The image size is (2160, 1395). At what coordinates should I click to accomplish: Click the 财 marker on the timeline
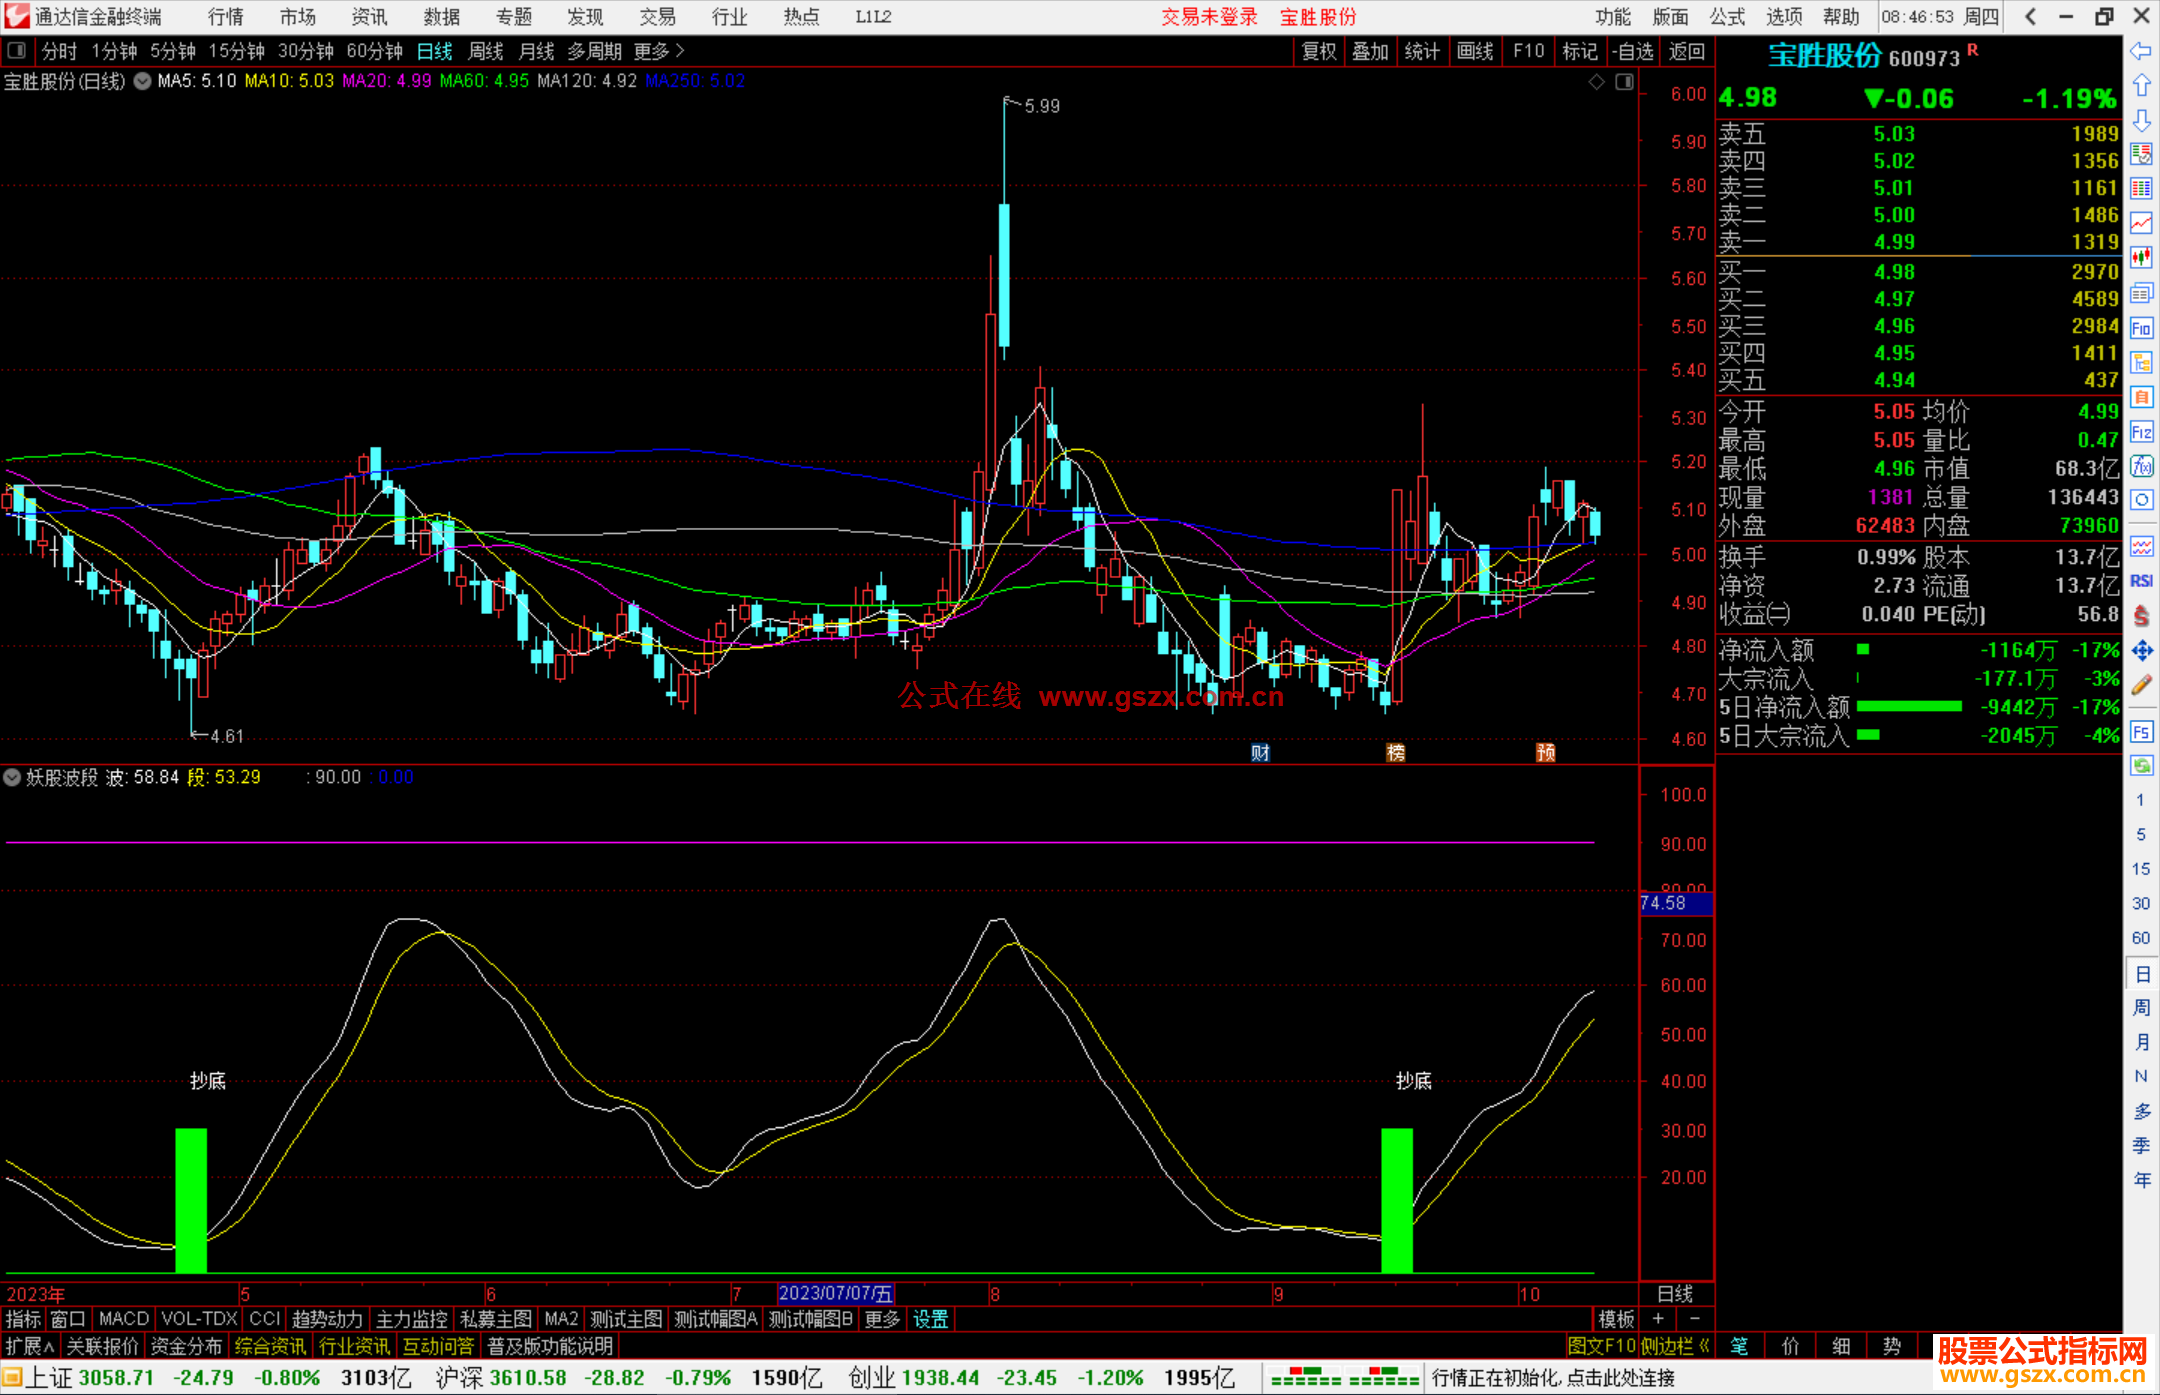click(x=1260, y=753)
